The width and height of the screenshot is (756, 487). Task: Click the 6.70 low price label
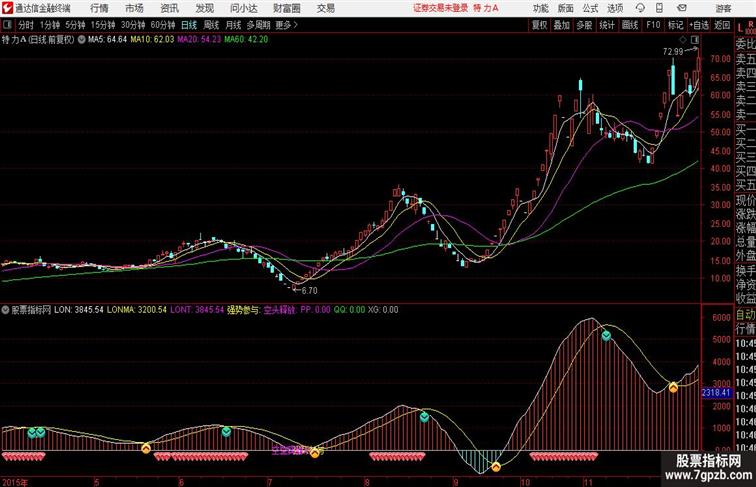pos(309,291)
